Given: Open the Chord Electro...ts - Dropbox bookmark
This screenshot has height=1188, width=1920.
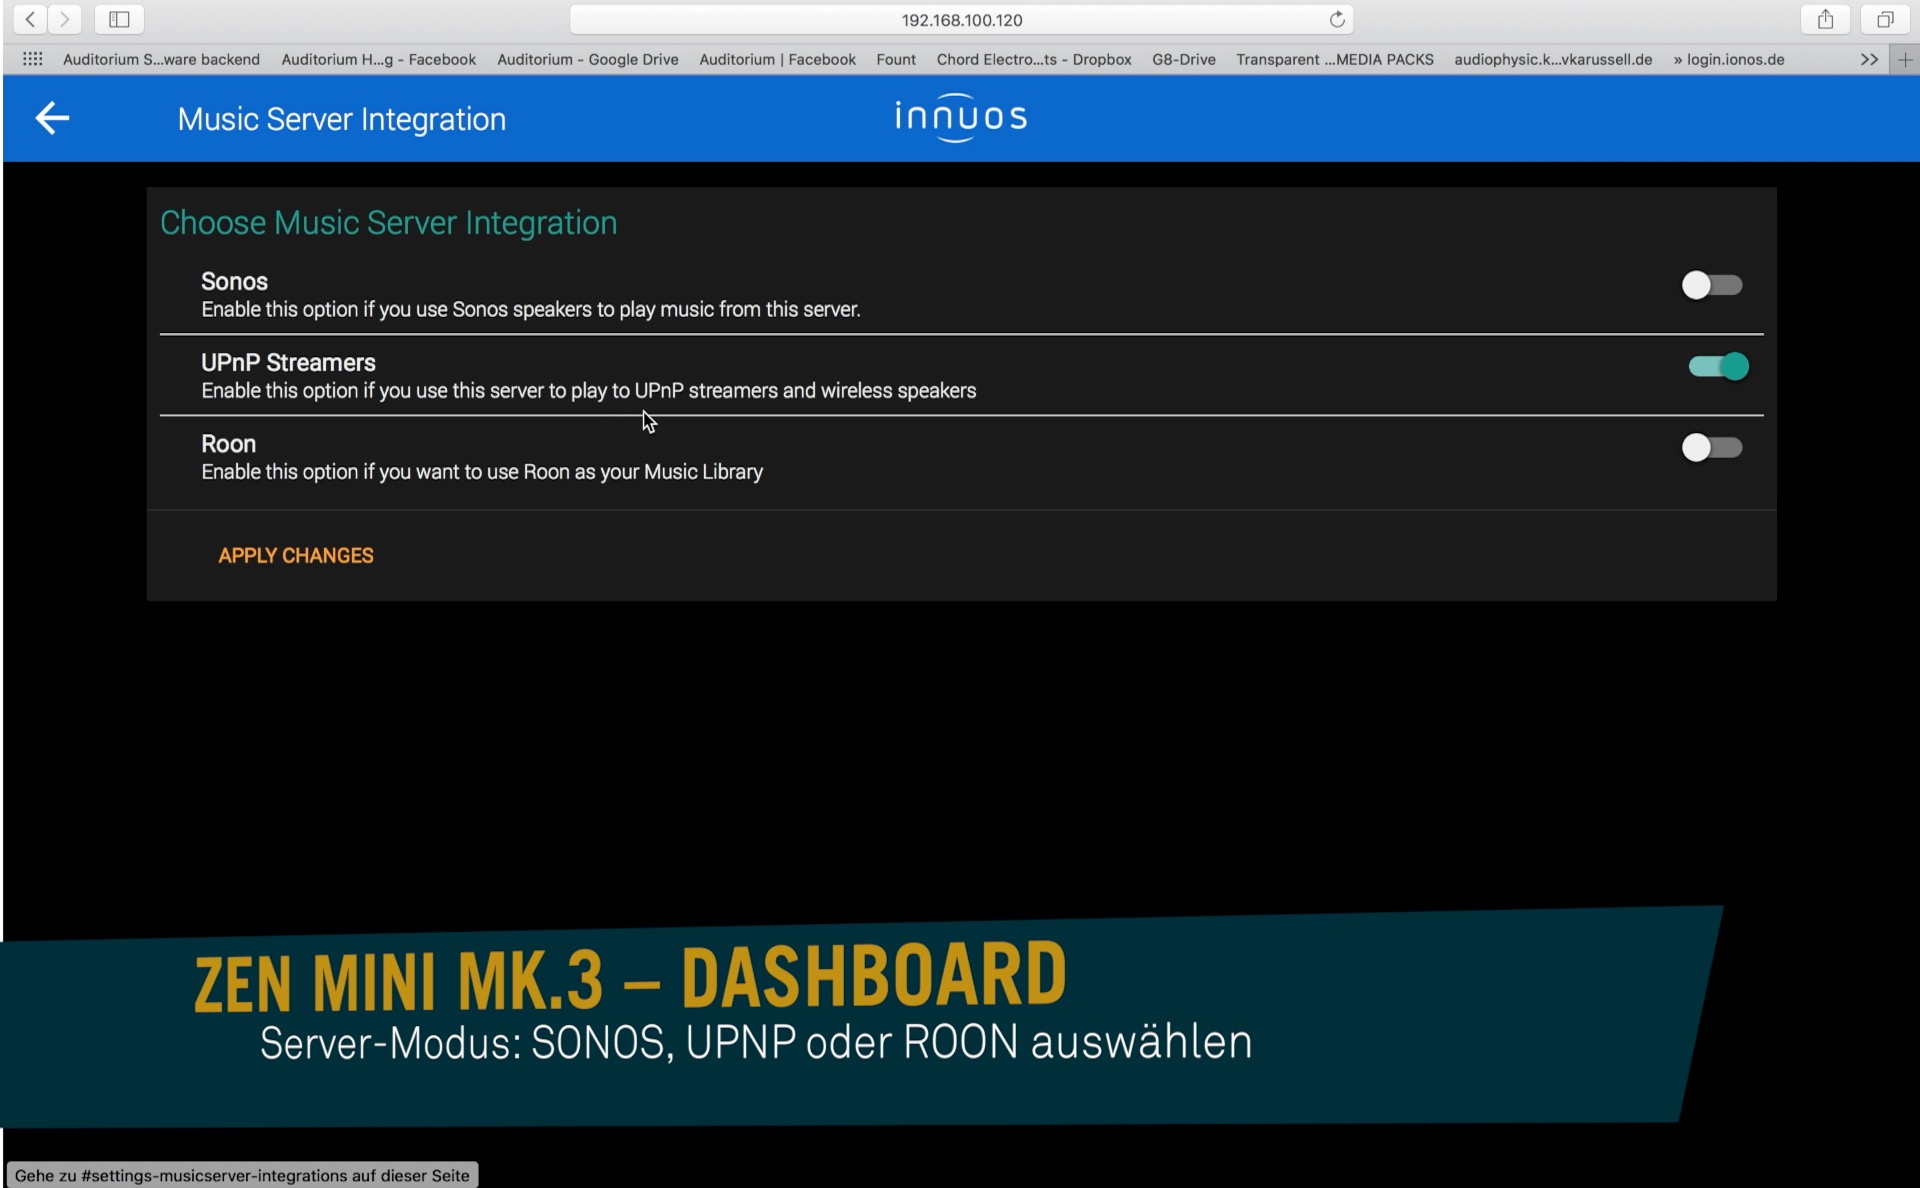Looking at the screenshot, I should click(x=1034, y=59).
